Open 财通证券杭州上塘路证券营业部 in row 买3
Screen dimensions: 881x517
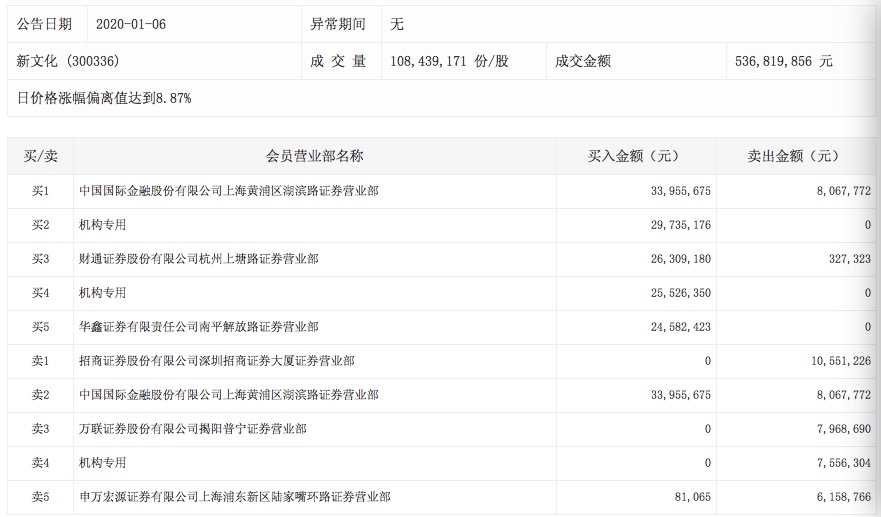pos(199,259)
